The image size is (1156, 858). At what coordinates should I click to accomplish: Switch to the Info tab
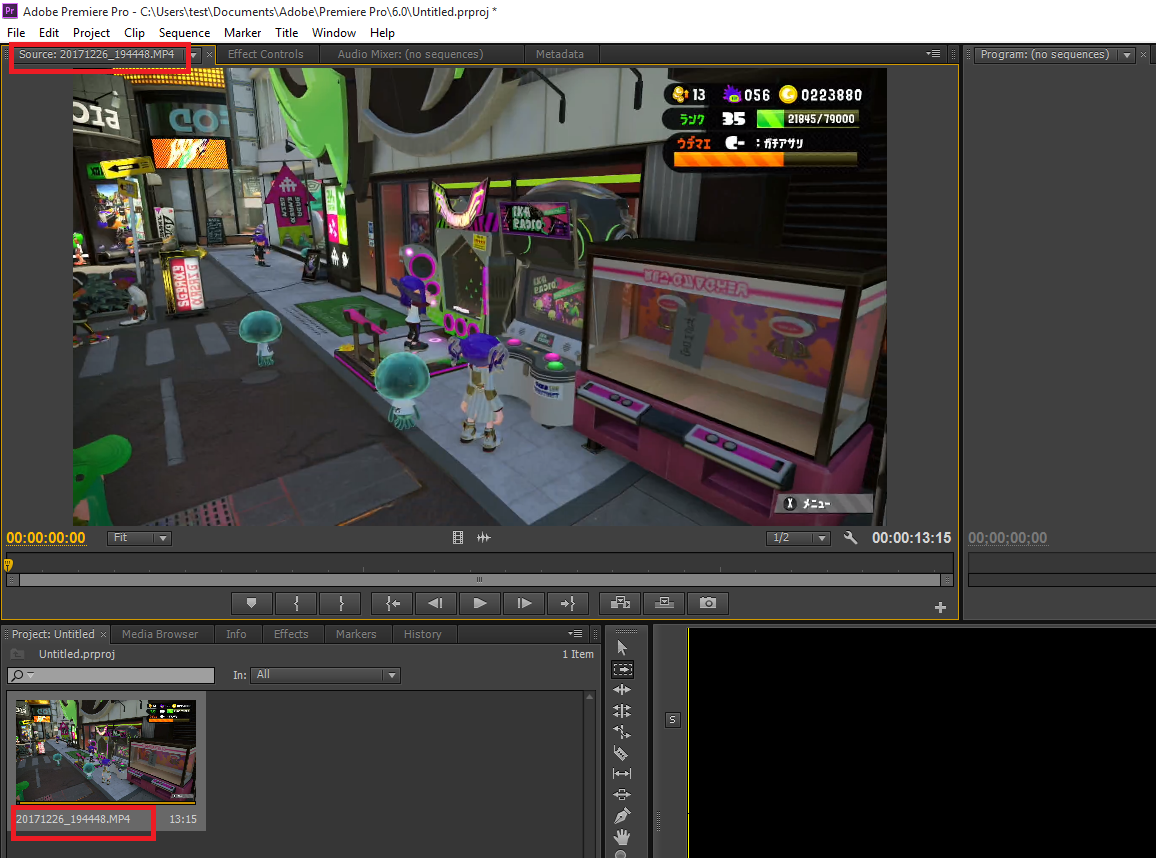[236, 634]
